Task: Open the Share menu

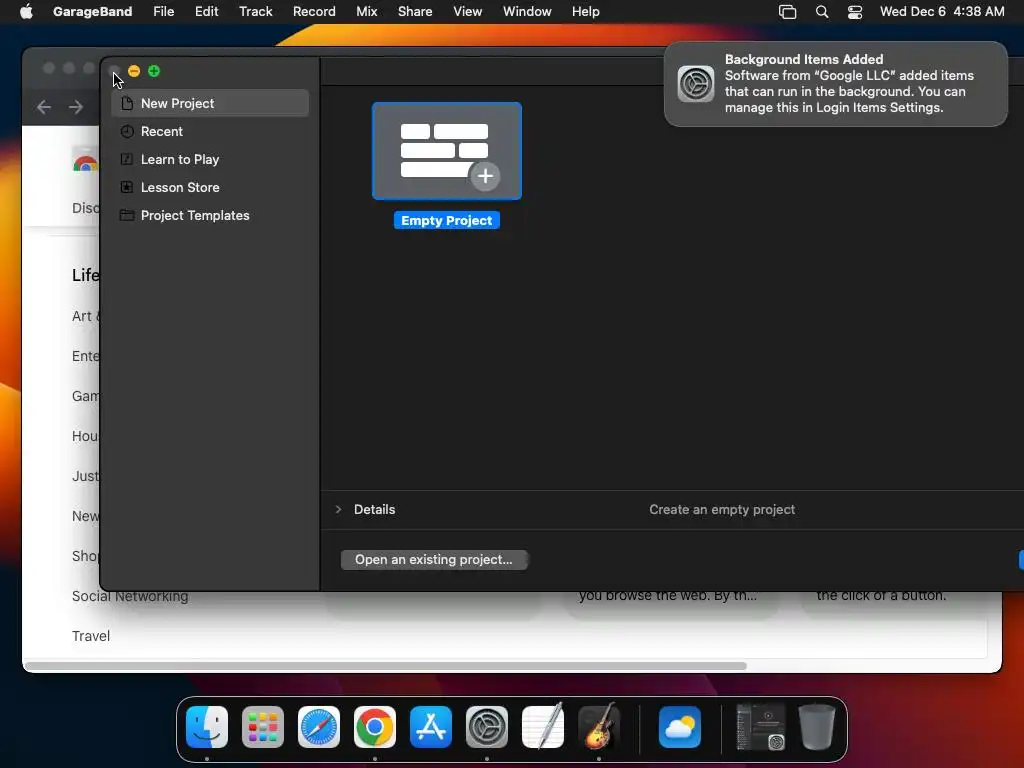Action: (x=415, y=11)
